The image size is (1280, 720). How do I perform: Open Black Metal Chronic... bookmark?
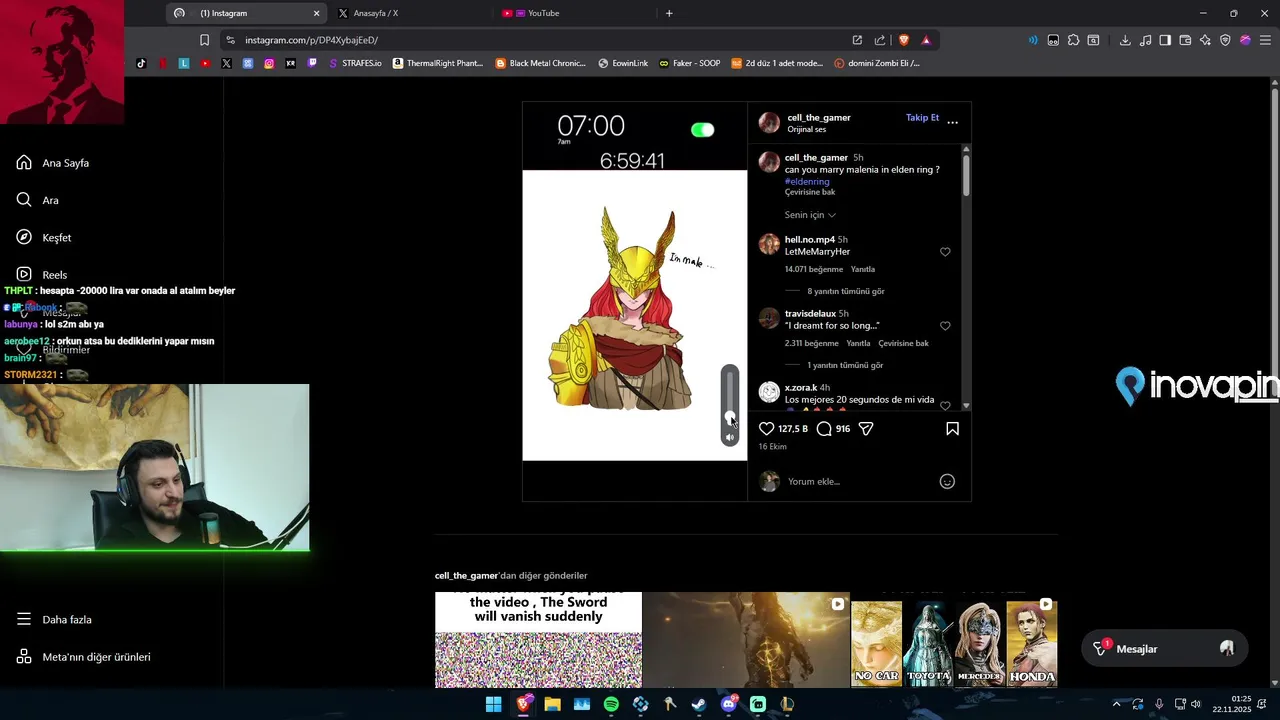click(x=541, y=63)
